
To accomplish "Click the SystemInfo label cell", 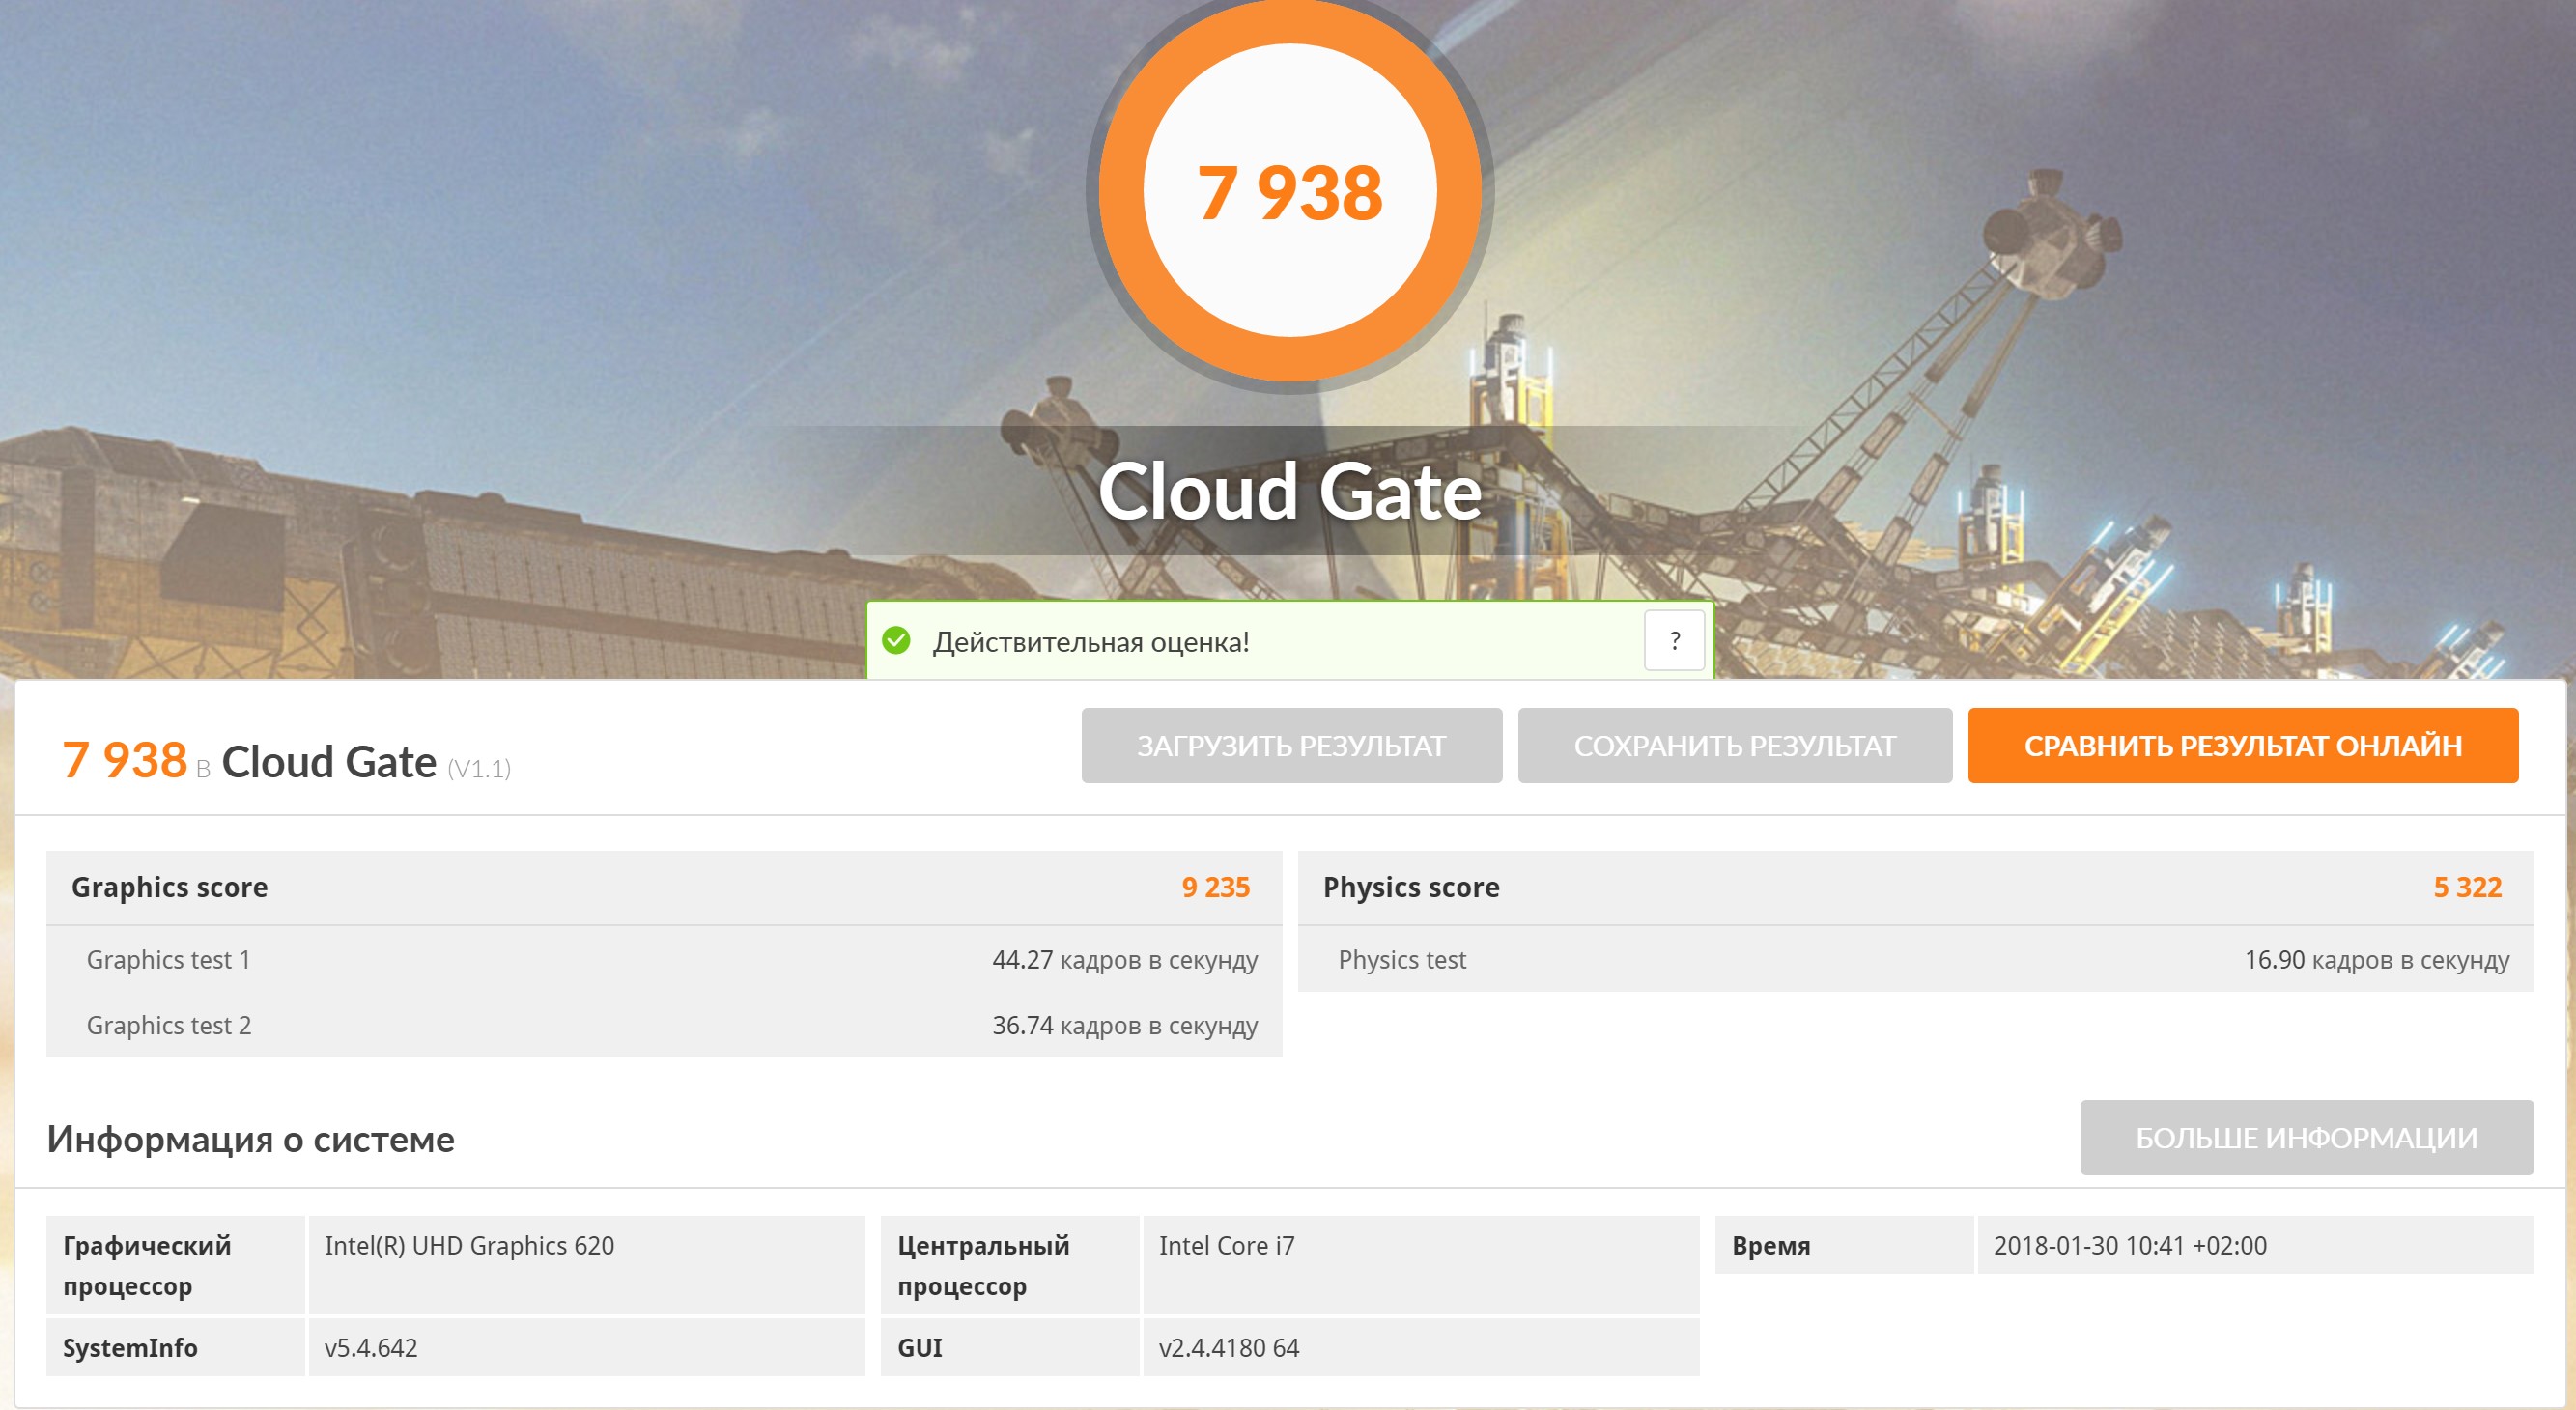I will click(x=175, y=1347).
